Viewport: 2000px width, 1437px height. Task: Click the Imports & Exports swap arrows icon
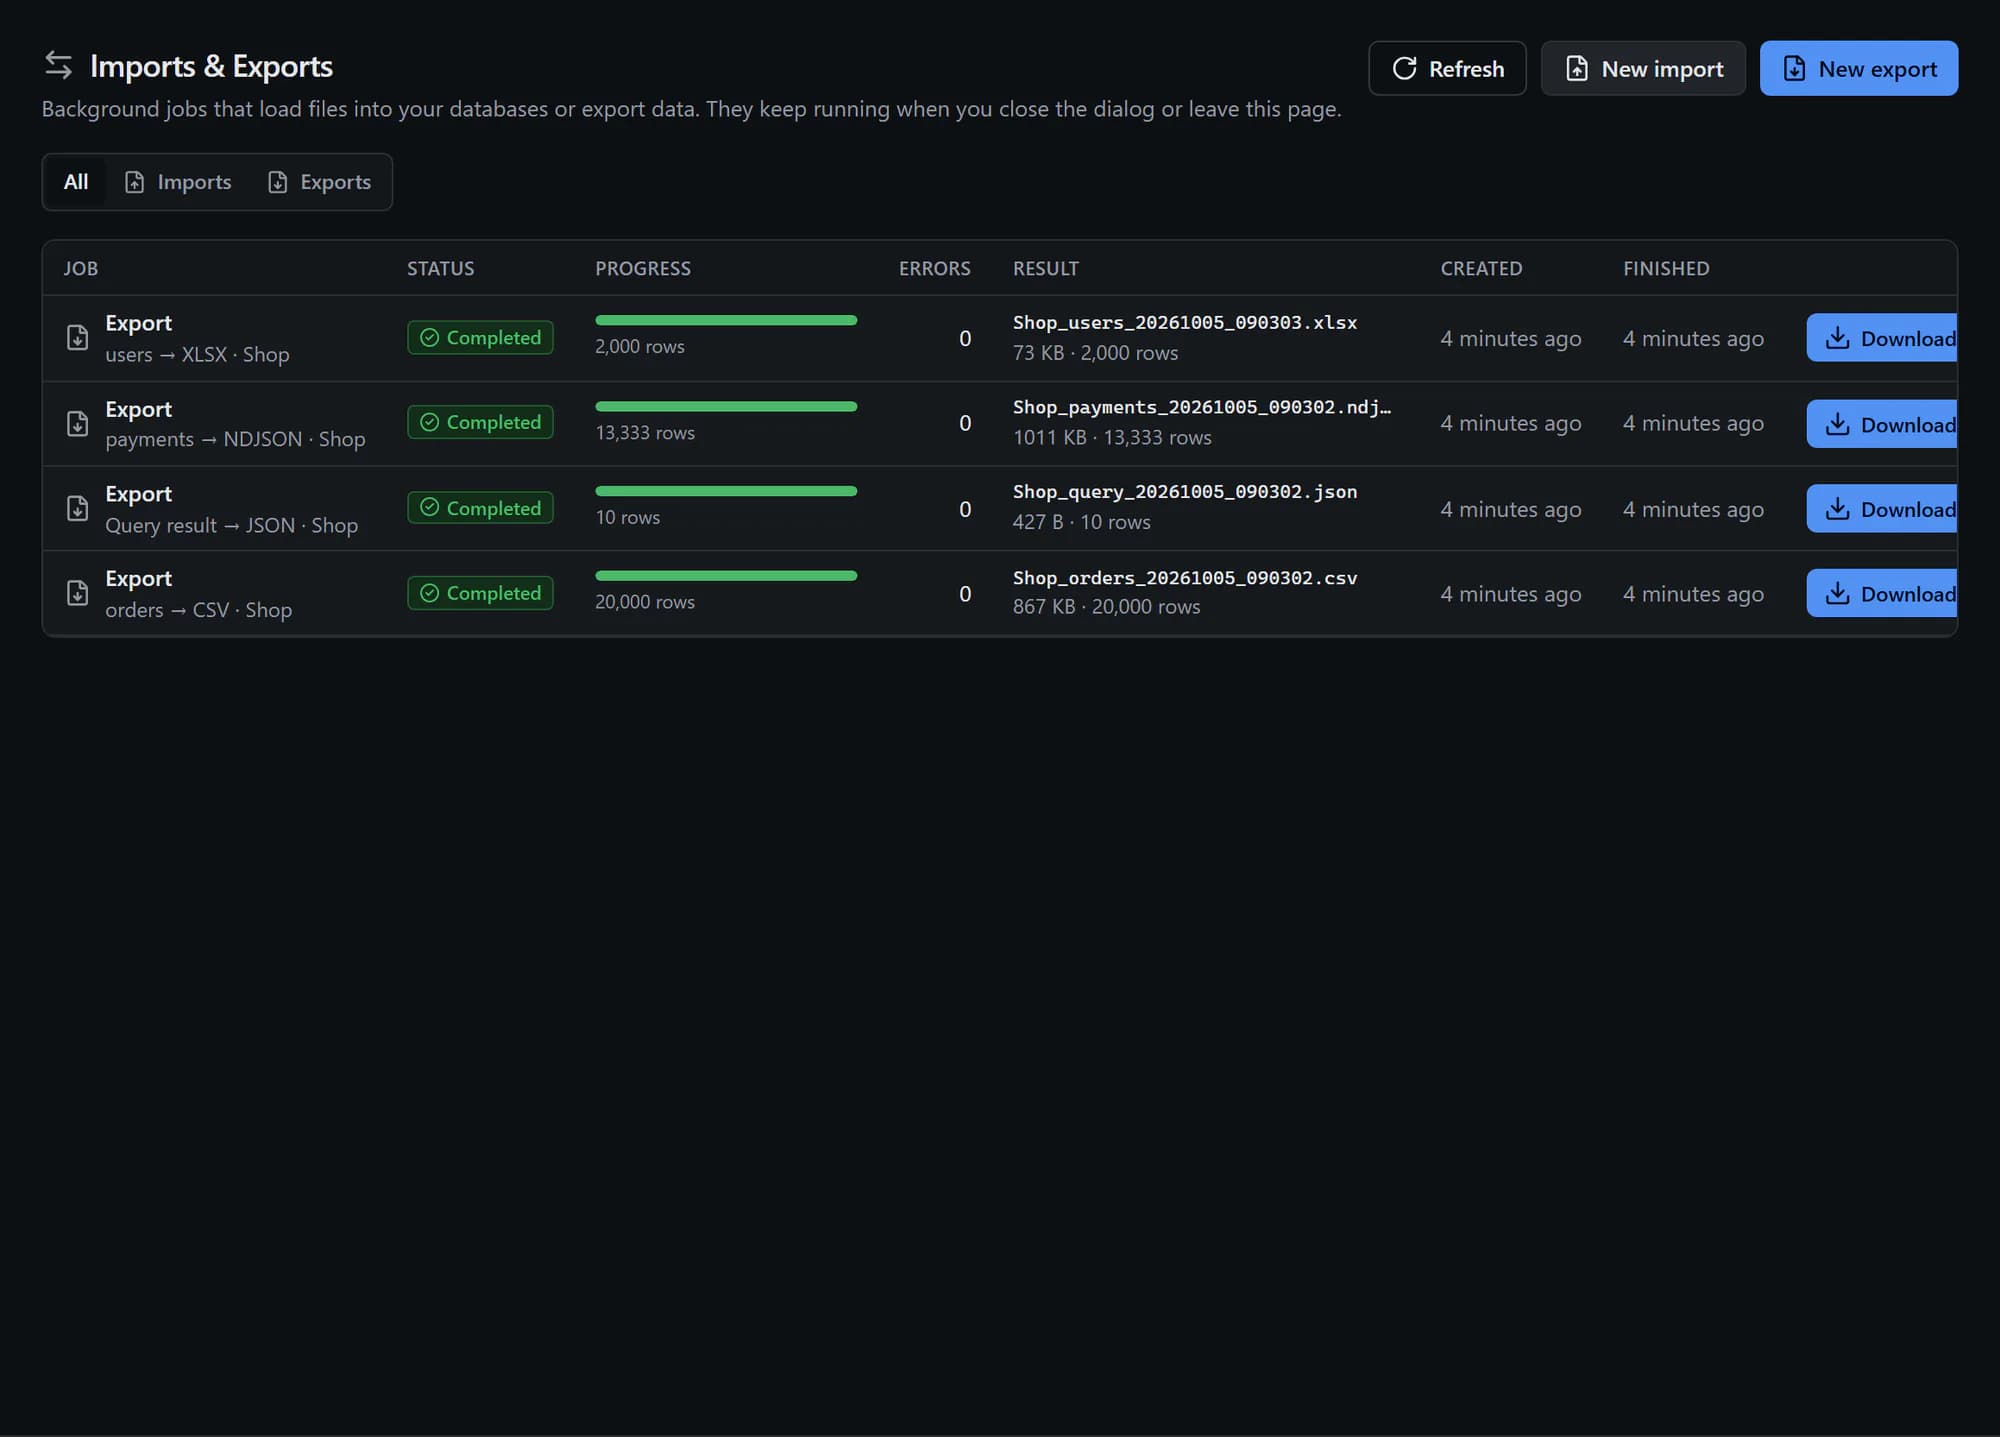(58, 66)
